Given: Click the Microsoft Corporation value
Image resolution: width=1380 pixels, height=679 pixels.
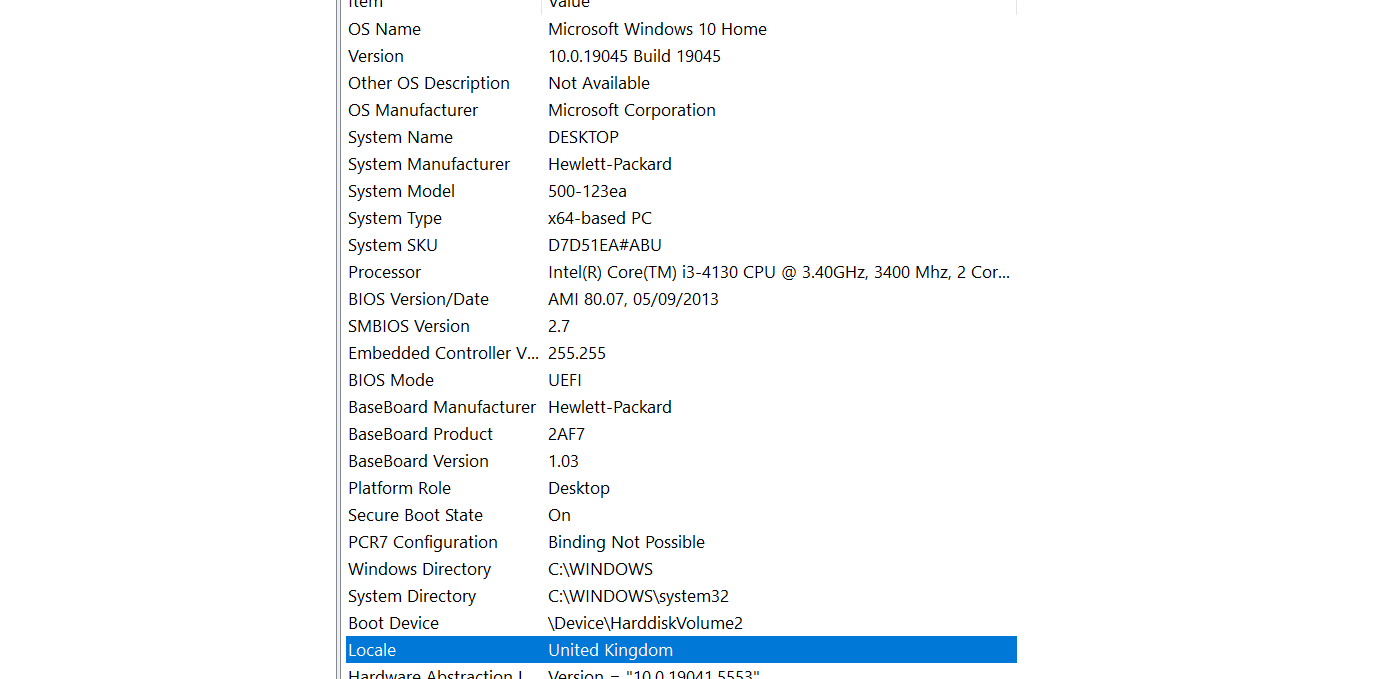Looking at the screenshot, I should (x=632, y=110).
